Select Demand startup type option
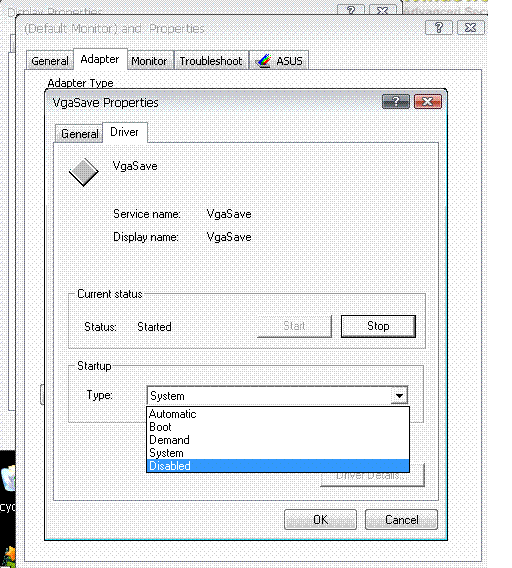Screen dimensions: 512x568 pos(278,440)
